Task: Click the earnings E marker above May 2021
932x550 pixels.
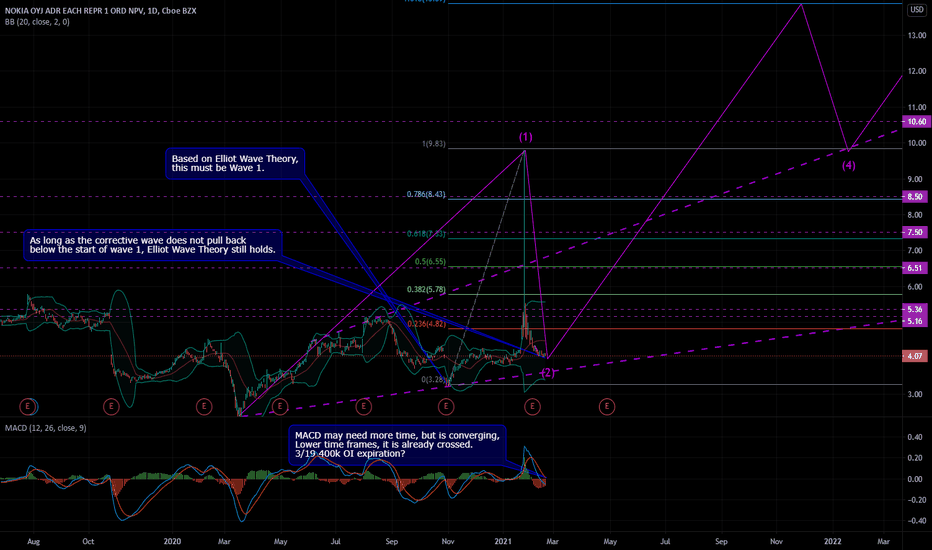Action: click(x=607, y=407)
